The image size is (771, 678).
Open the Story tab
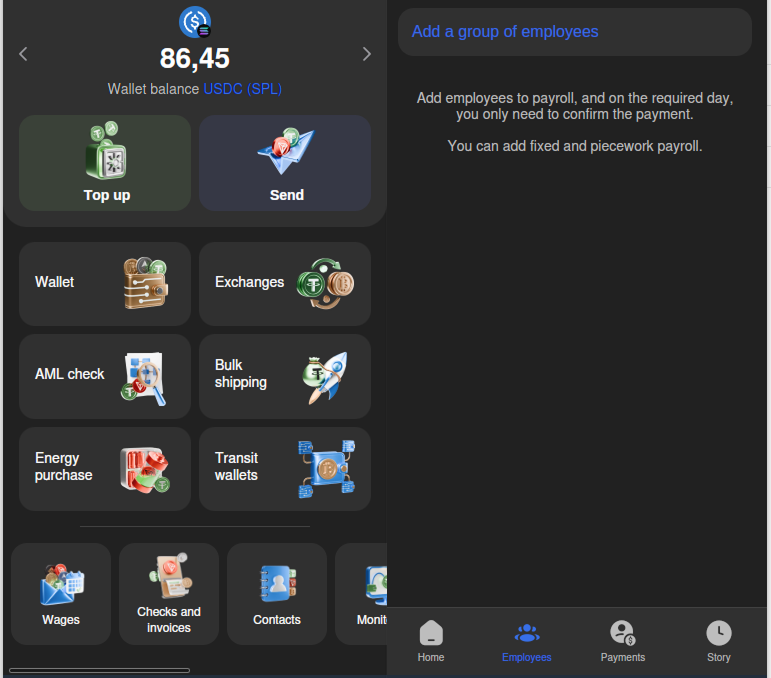(x=719, y=641)
